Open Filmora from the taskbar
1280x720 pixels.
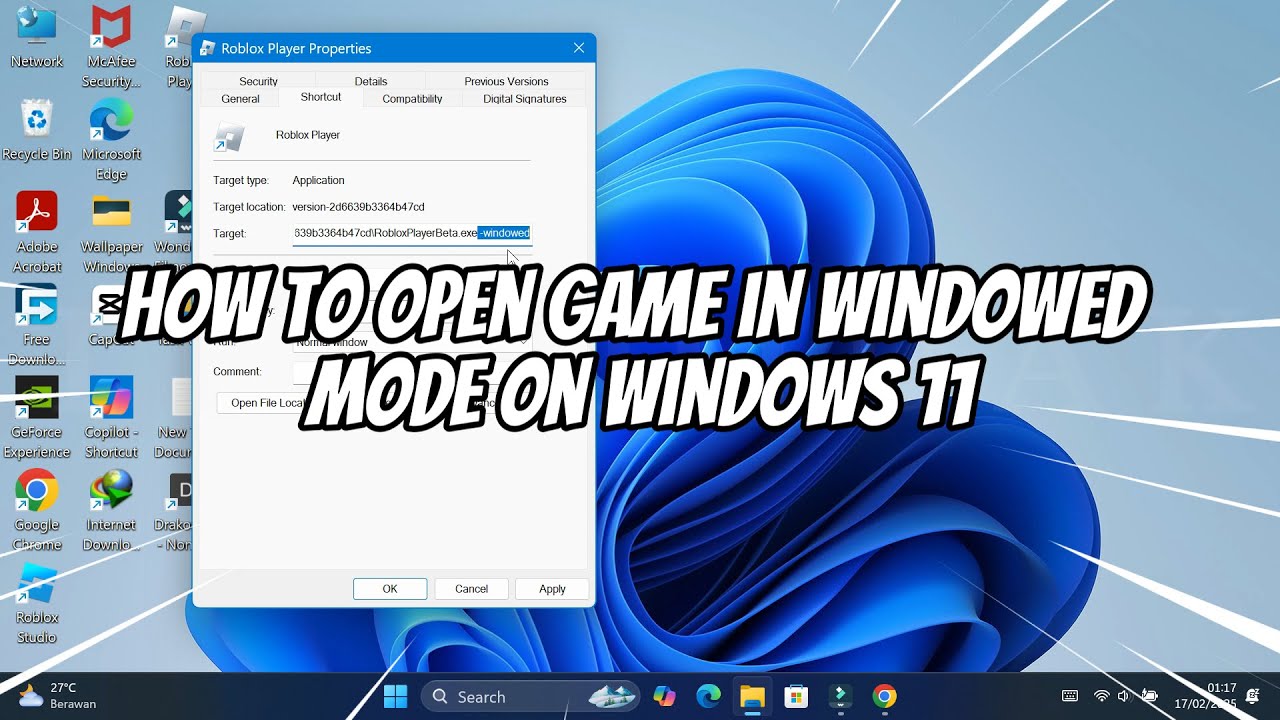pos(840,696)
